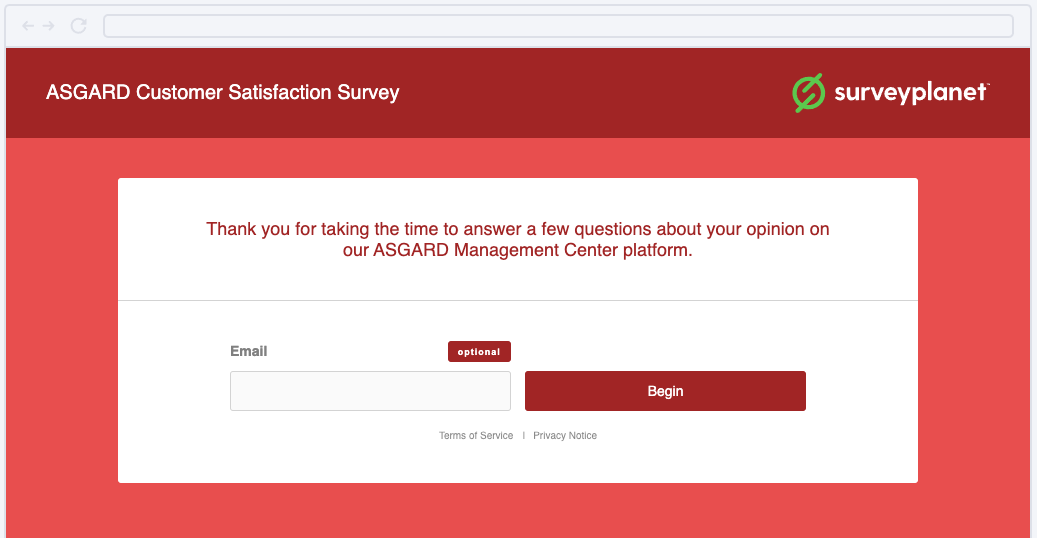1037x538 pixels.
Task: Reload the page with the refresh icon
Action: pos(78,26)
